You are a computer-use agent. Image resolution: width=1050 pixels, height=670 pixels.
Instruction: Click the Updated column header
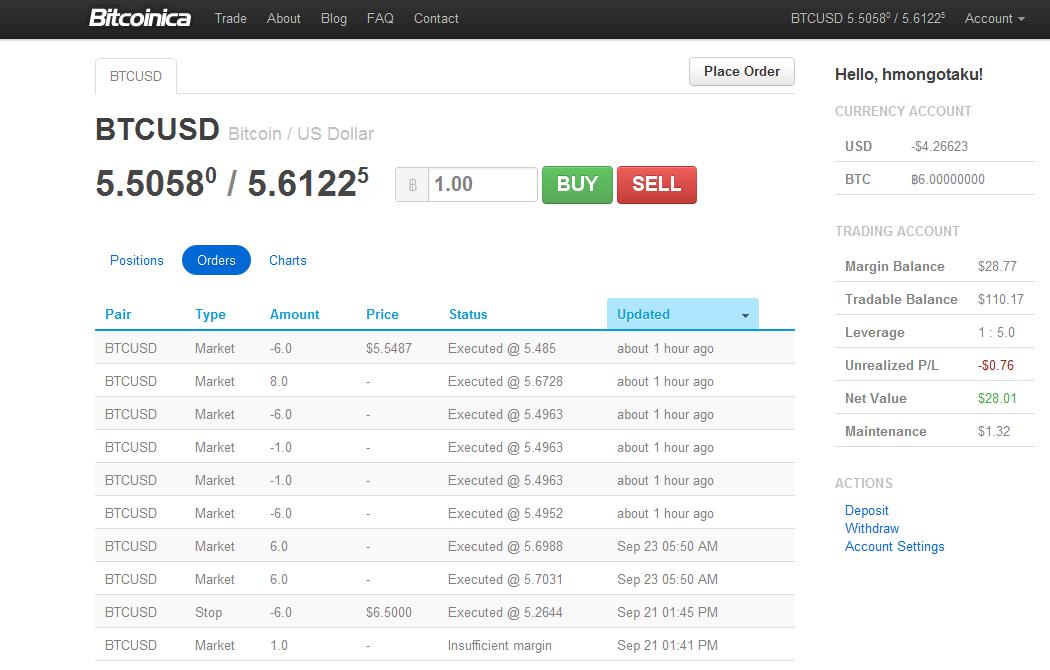pos(682,315)
